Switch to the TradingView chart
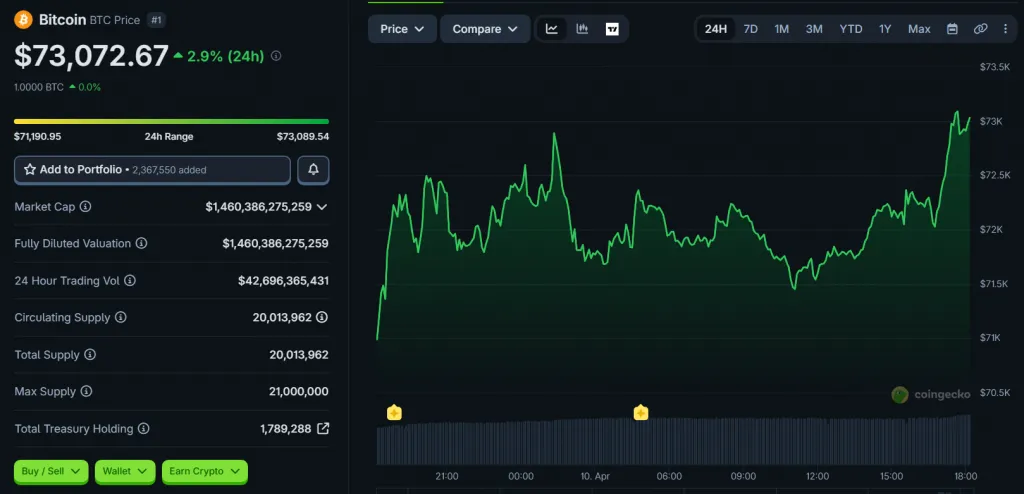Viewport: 1024px width, 494px height. 612,29
